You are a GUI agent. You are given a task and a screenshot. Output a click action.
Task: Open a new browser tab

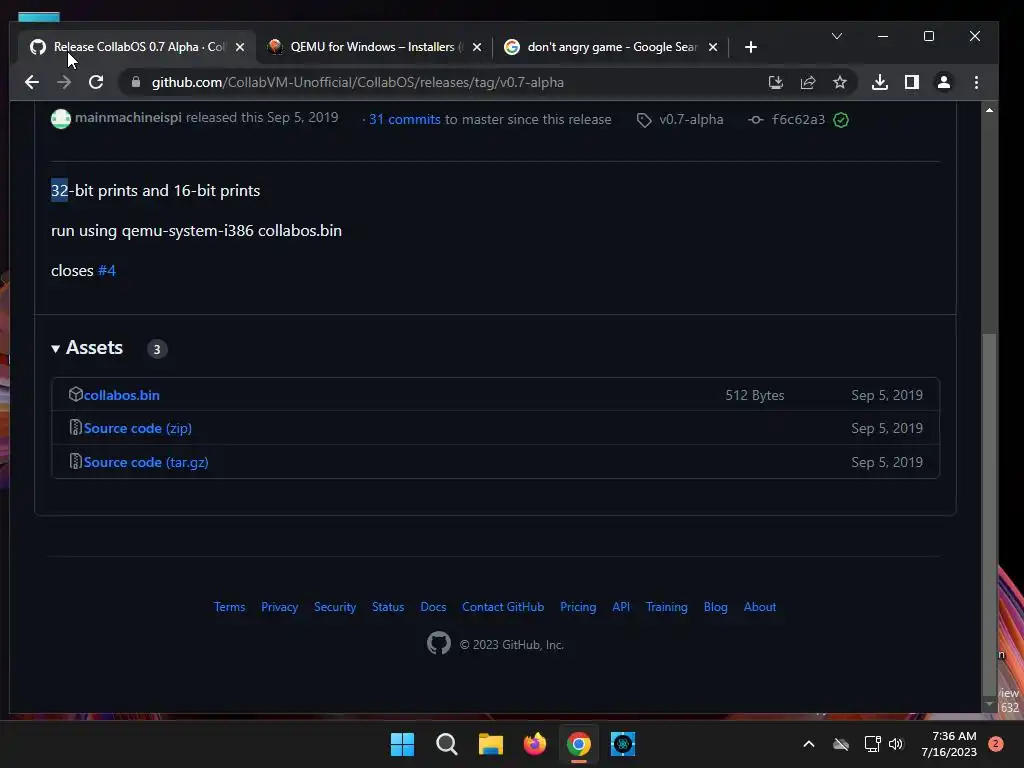coord(751,47)
